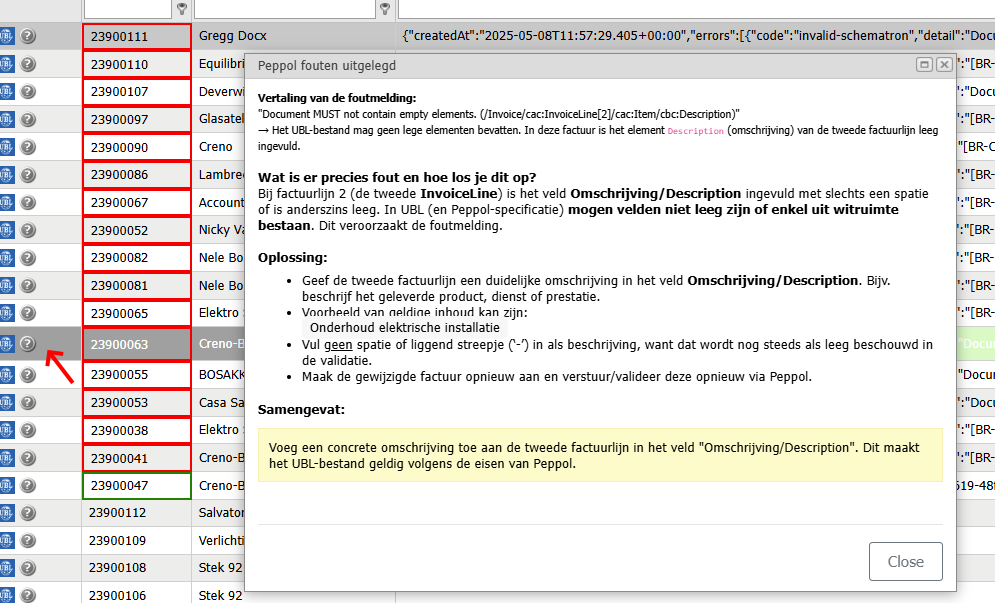Open help icon for invoice 23900086
Viewport: 995px width, 603px height.
coord(27,175)
